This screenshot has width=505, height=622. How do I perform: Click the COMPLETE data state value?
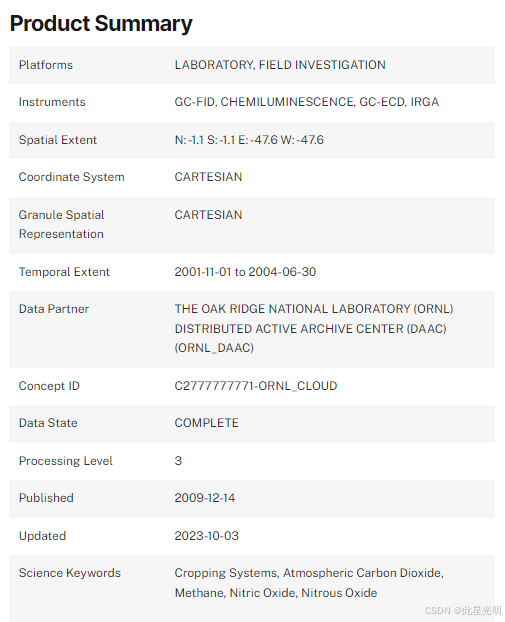pyautogui.click(x=207, y=423)
